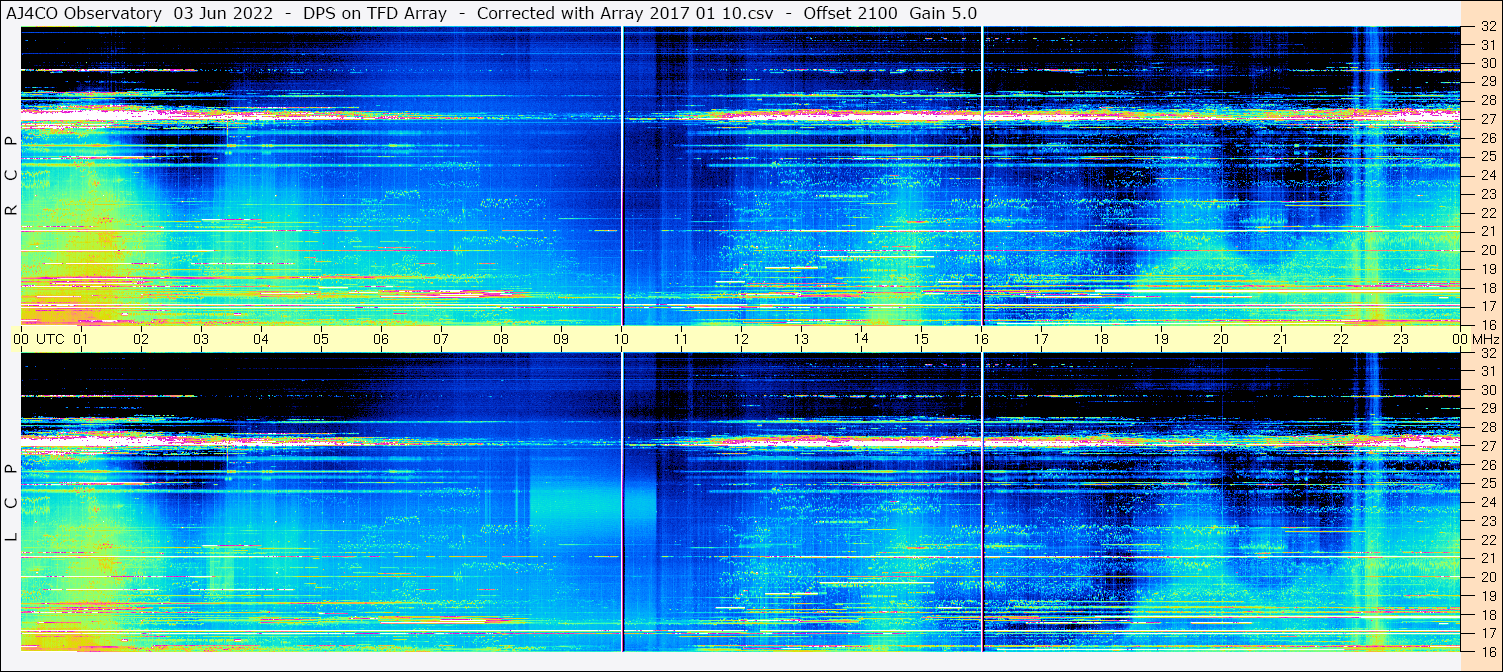Click the 16 UTC vertical marker in LCP spectrogram
Screen dimensions: 1503x672
pyautogui.click(x=982, y=502)
